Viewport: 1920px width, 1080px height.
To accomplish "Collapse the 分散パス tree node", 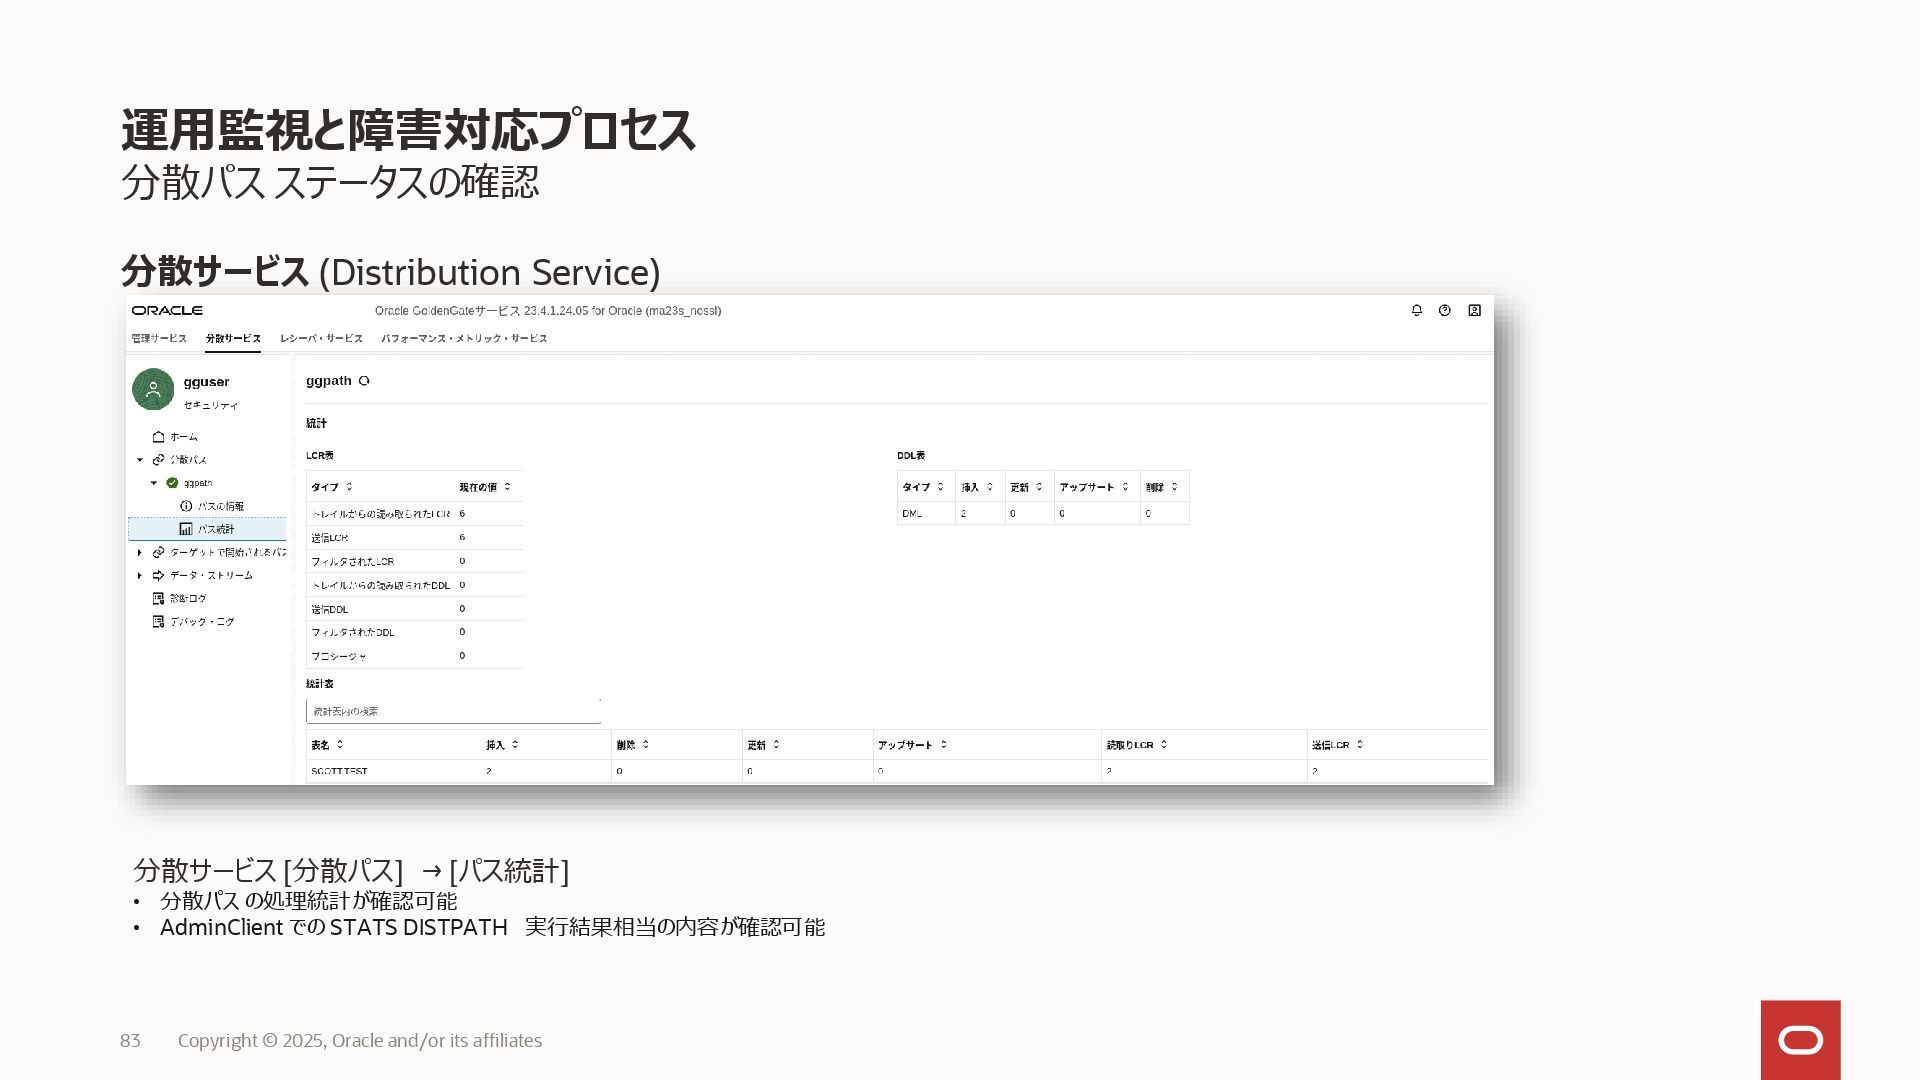I will [140, 460].
